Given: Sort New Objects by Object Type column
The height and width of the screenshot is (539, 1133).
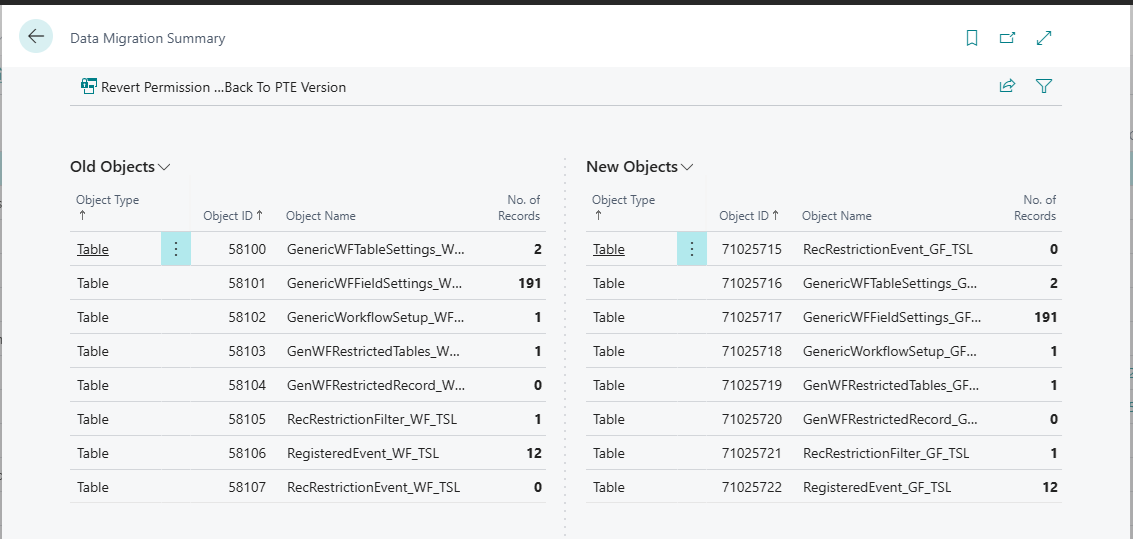Looking at the screenshot, I should [624, 207].
